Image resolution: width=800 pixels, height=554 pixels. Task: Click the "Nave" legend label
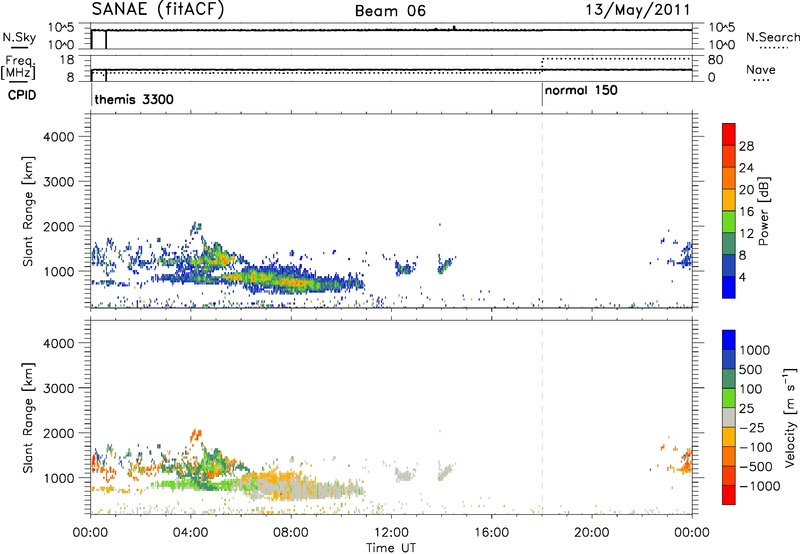761,69
